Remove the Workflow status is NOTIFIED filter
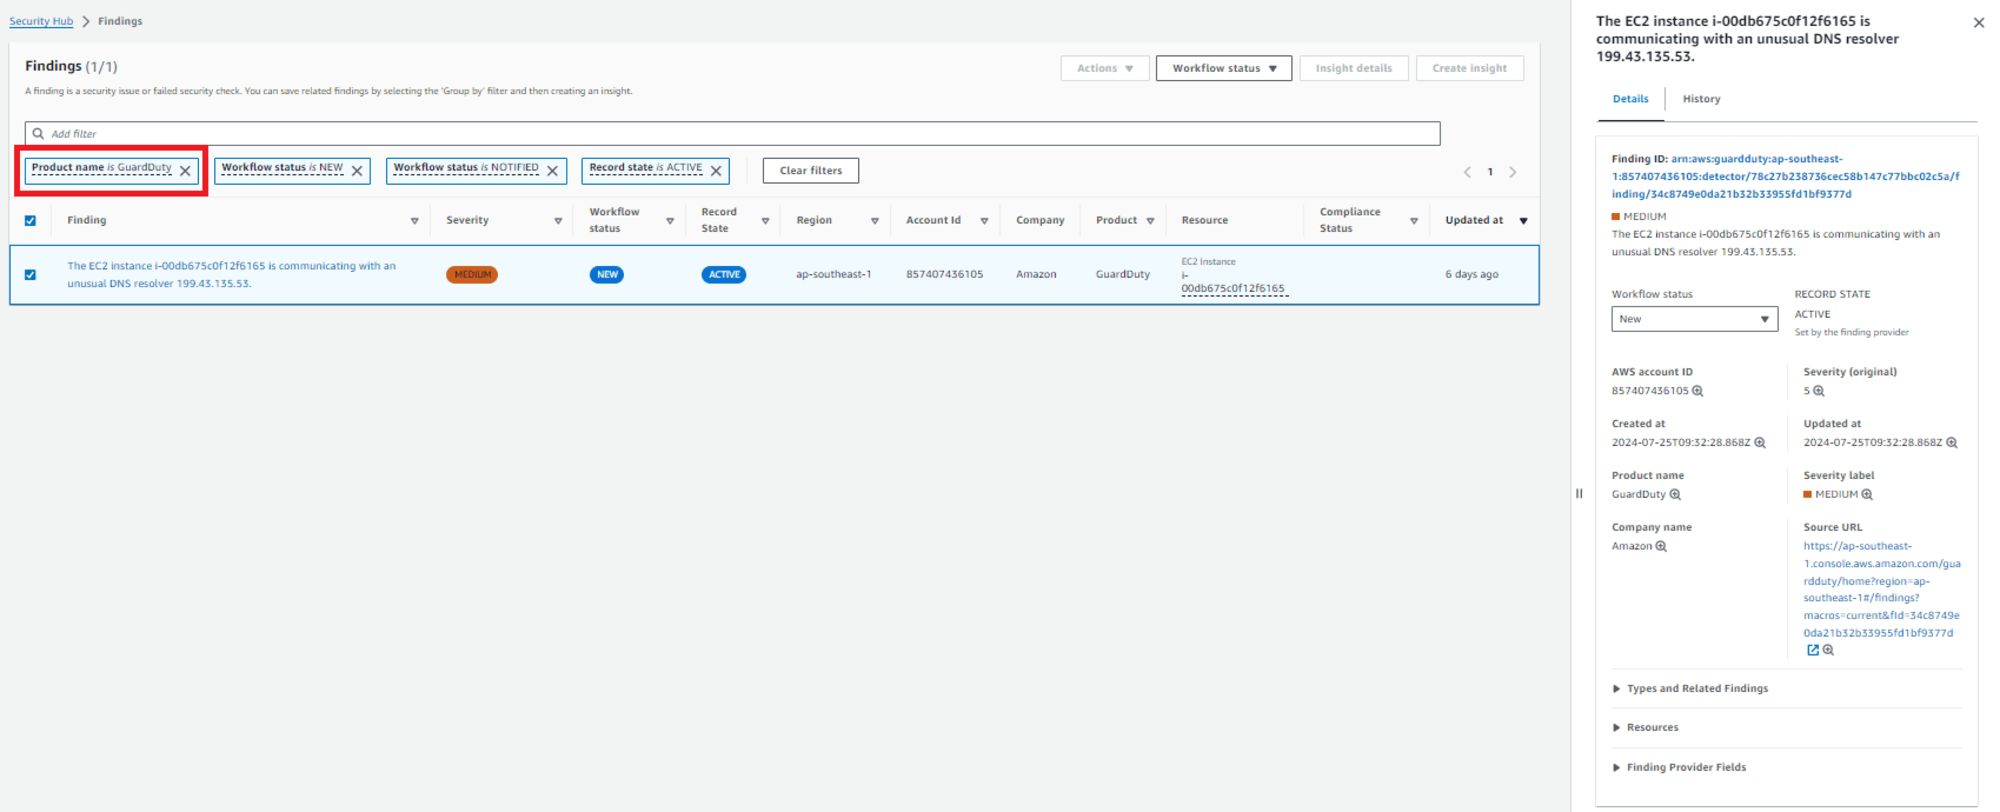2000x812 pixels. (552, 171)
